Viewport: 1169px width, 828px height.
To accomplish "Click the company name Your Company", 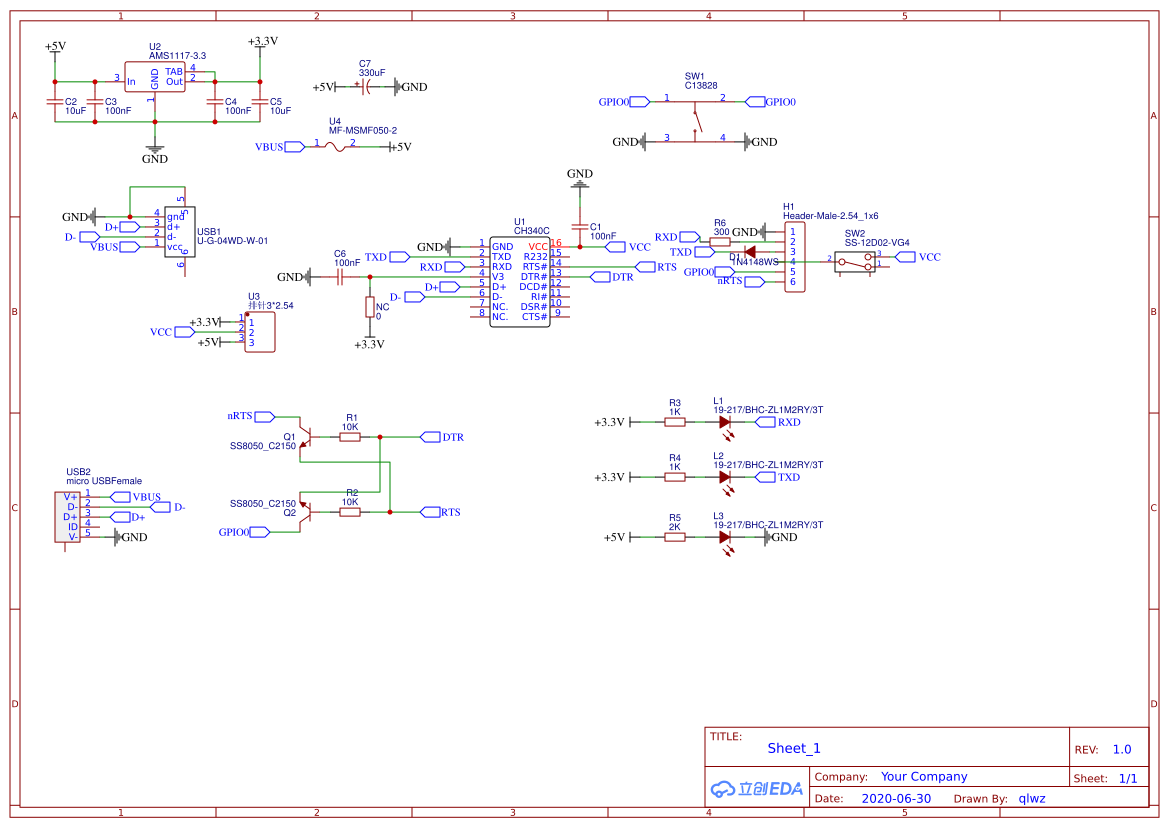I will (x=924, y=777).
